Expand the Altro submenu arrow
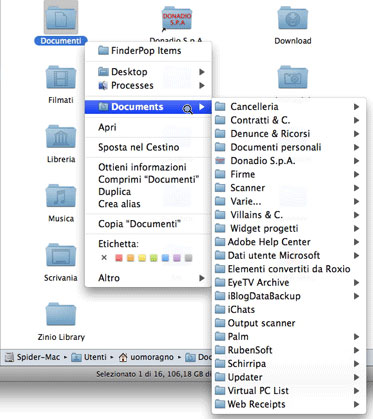The image size is (373, 419). click(202, 278)
